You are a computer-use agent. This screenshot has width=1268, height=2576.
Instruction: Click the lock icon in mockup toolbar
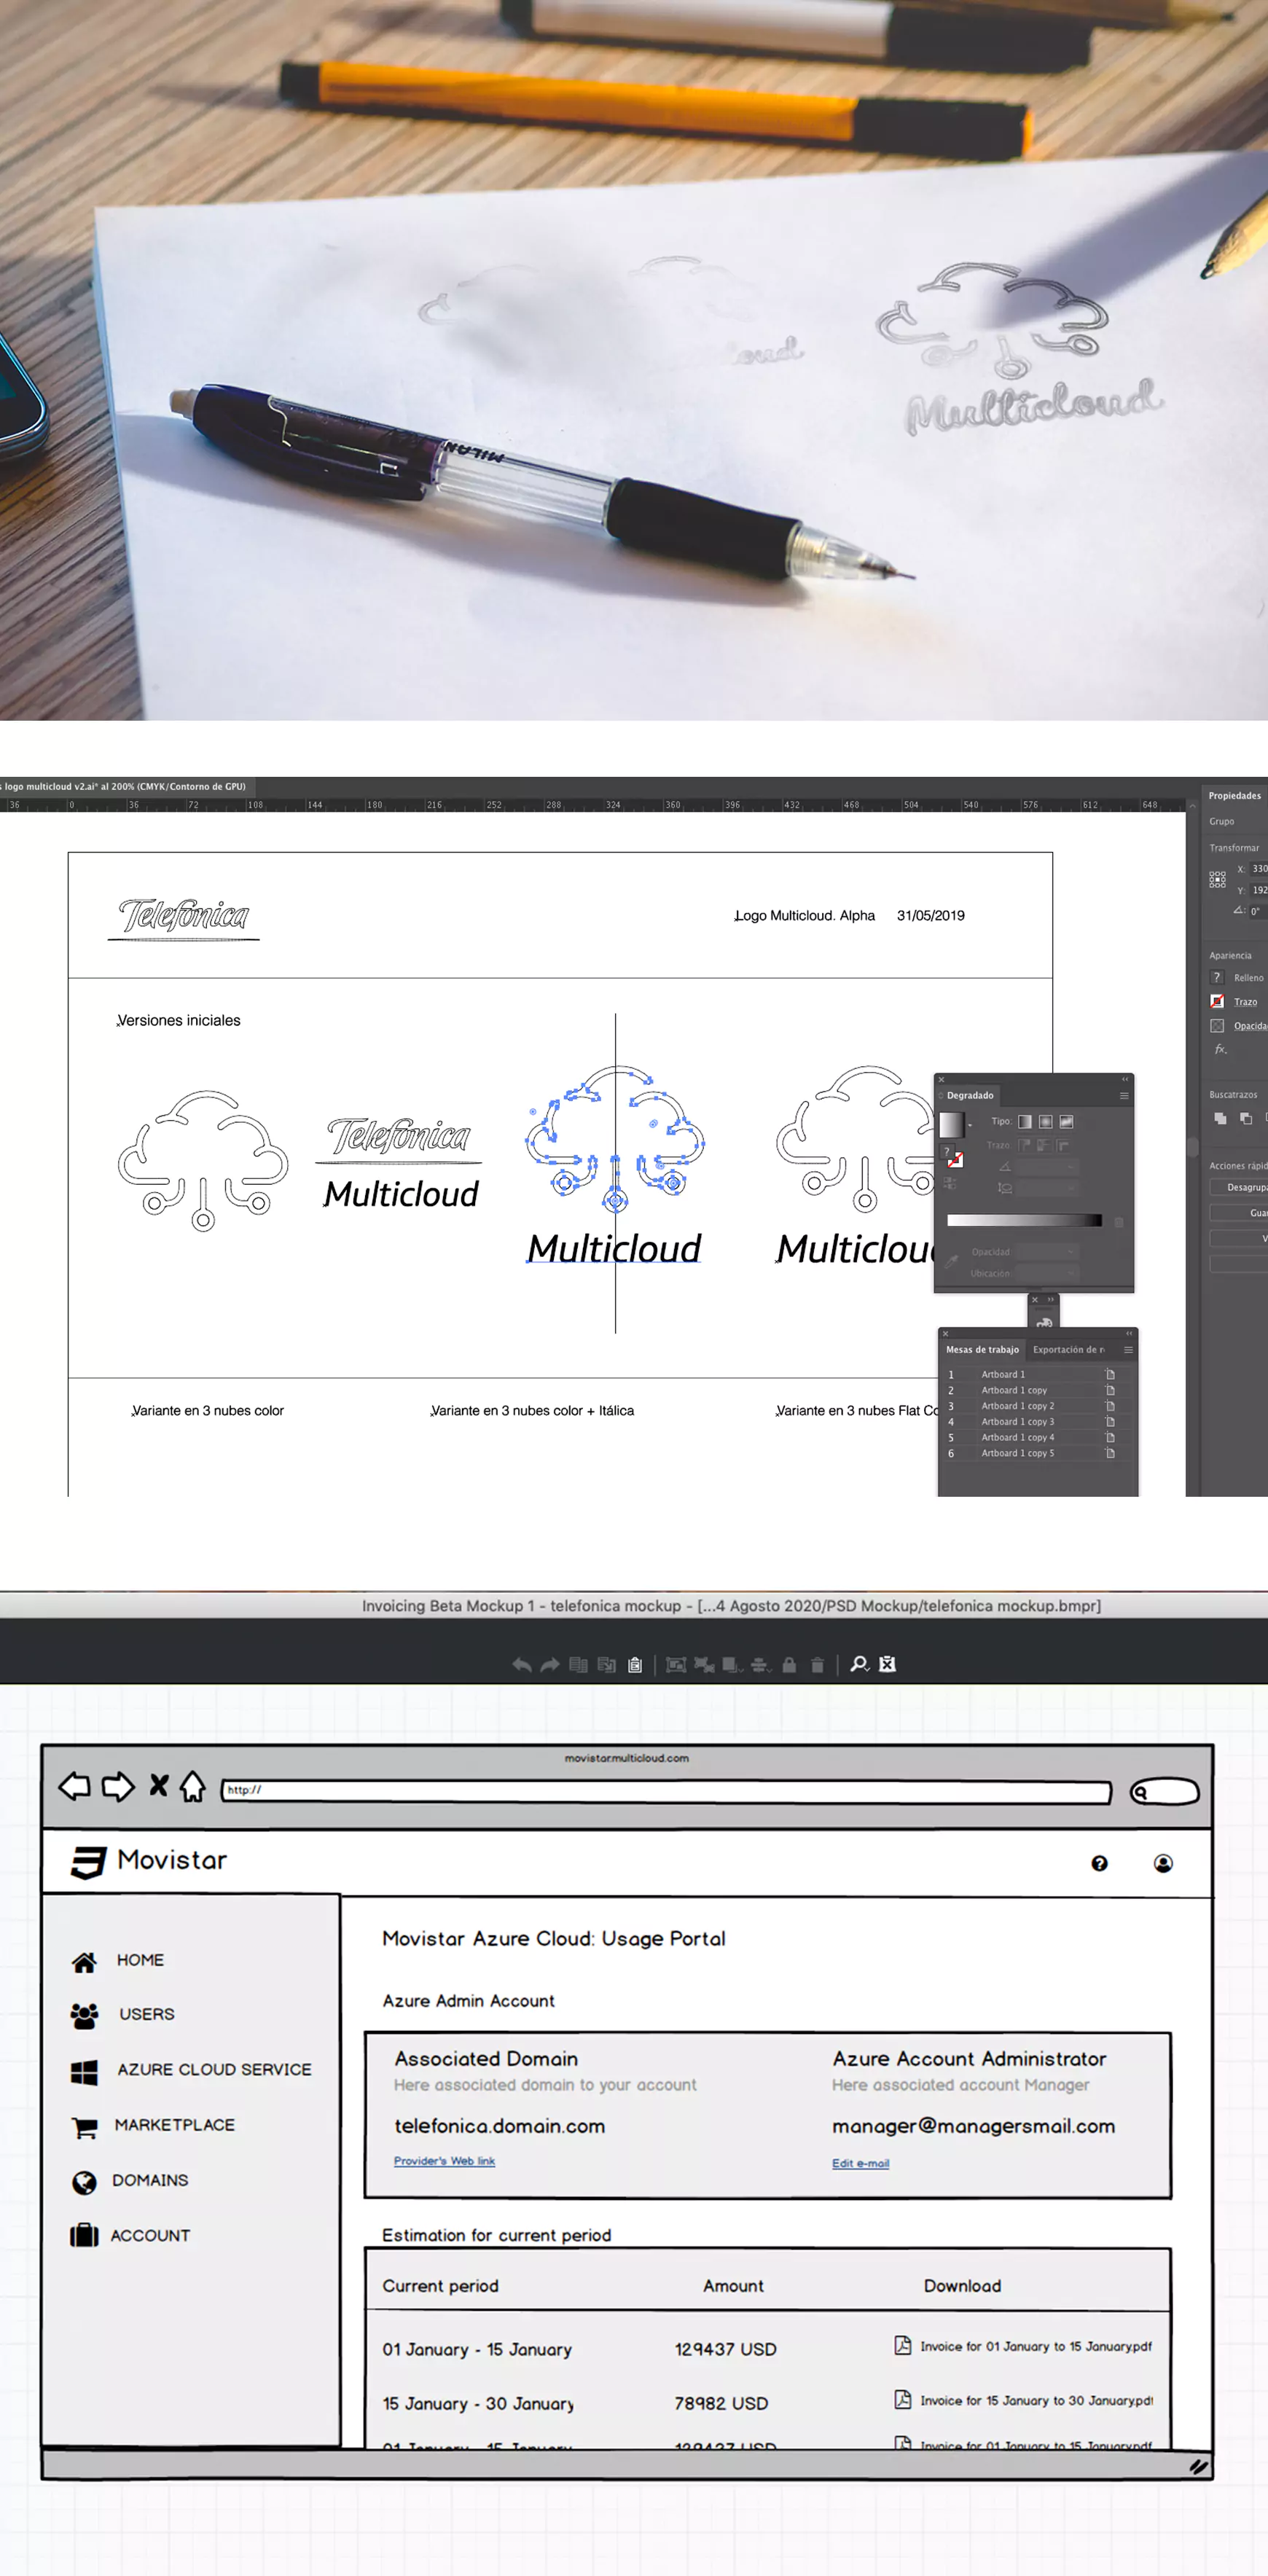pyautogui.click(x=789, y=1665)
